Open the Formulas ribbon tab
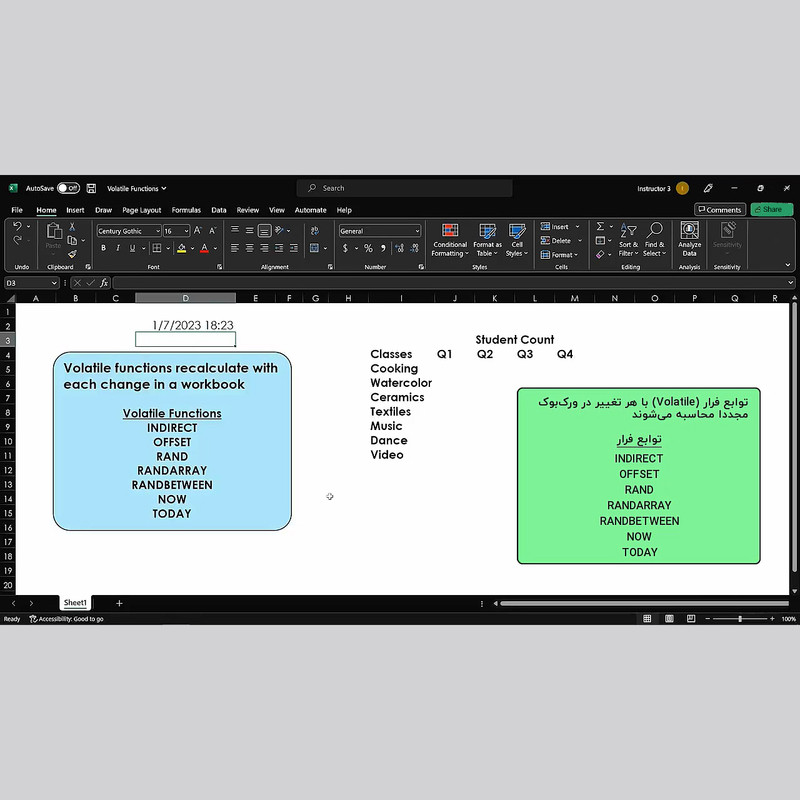The width and height of the screenshot is (800, 800). point(186,210)
